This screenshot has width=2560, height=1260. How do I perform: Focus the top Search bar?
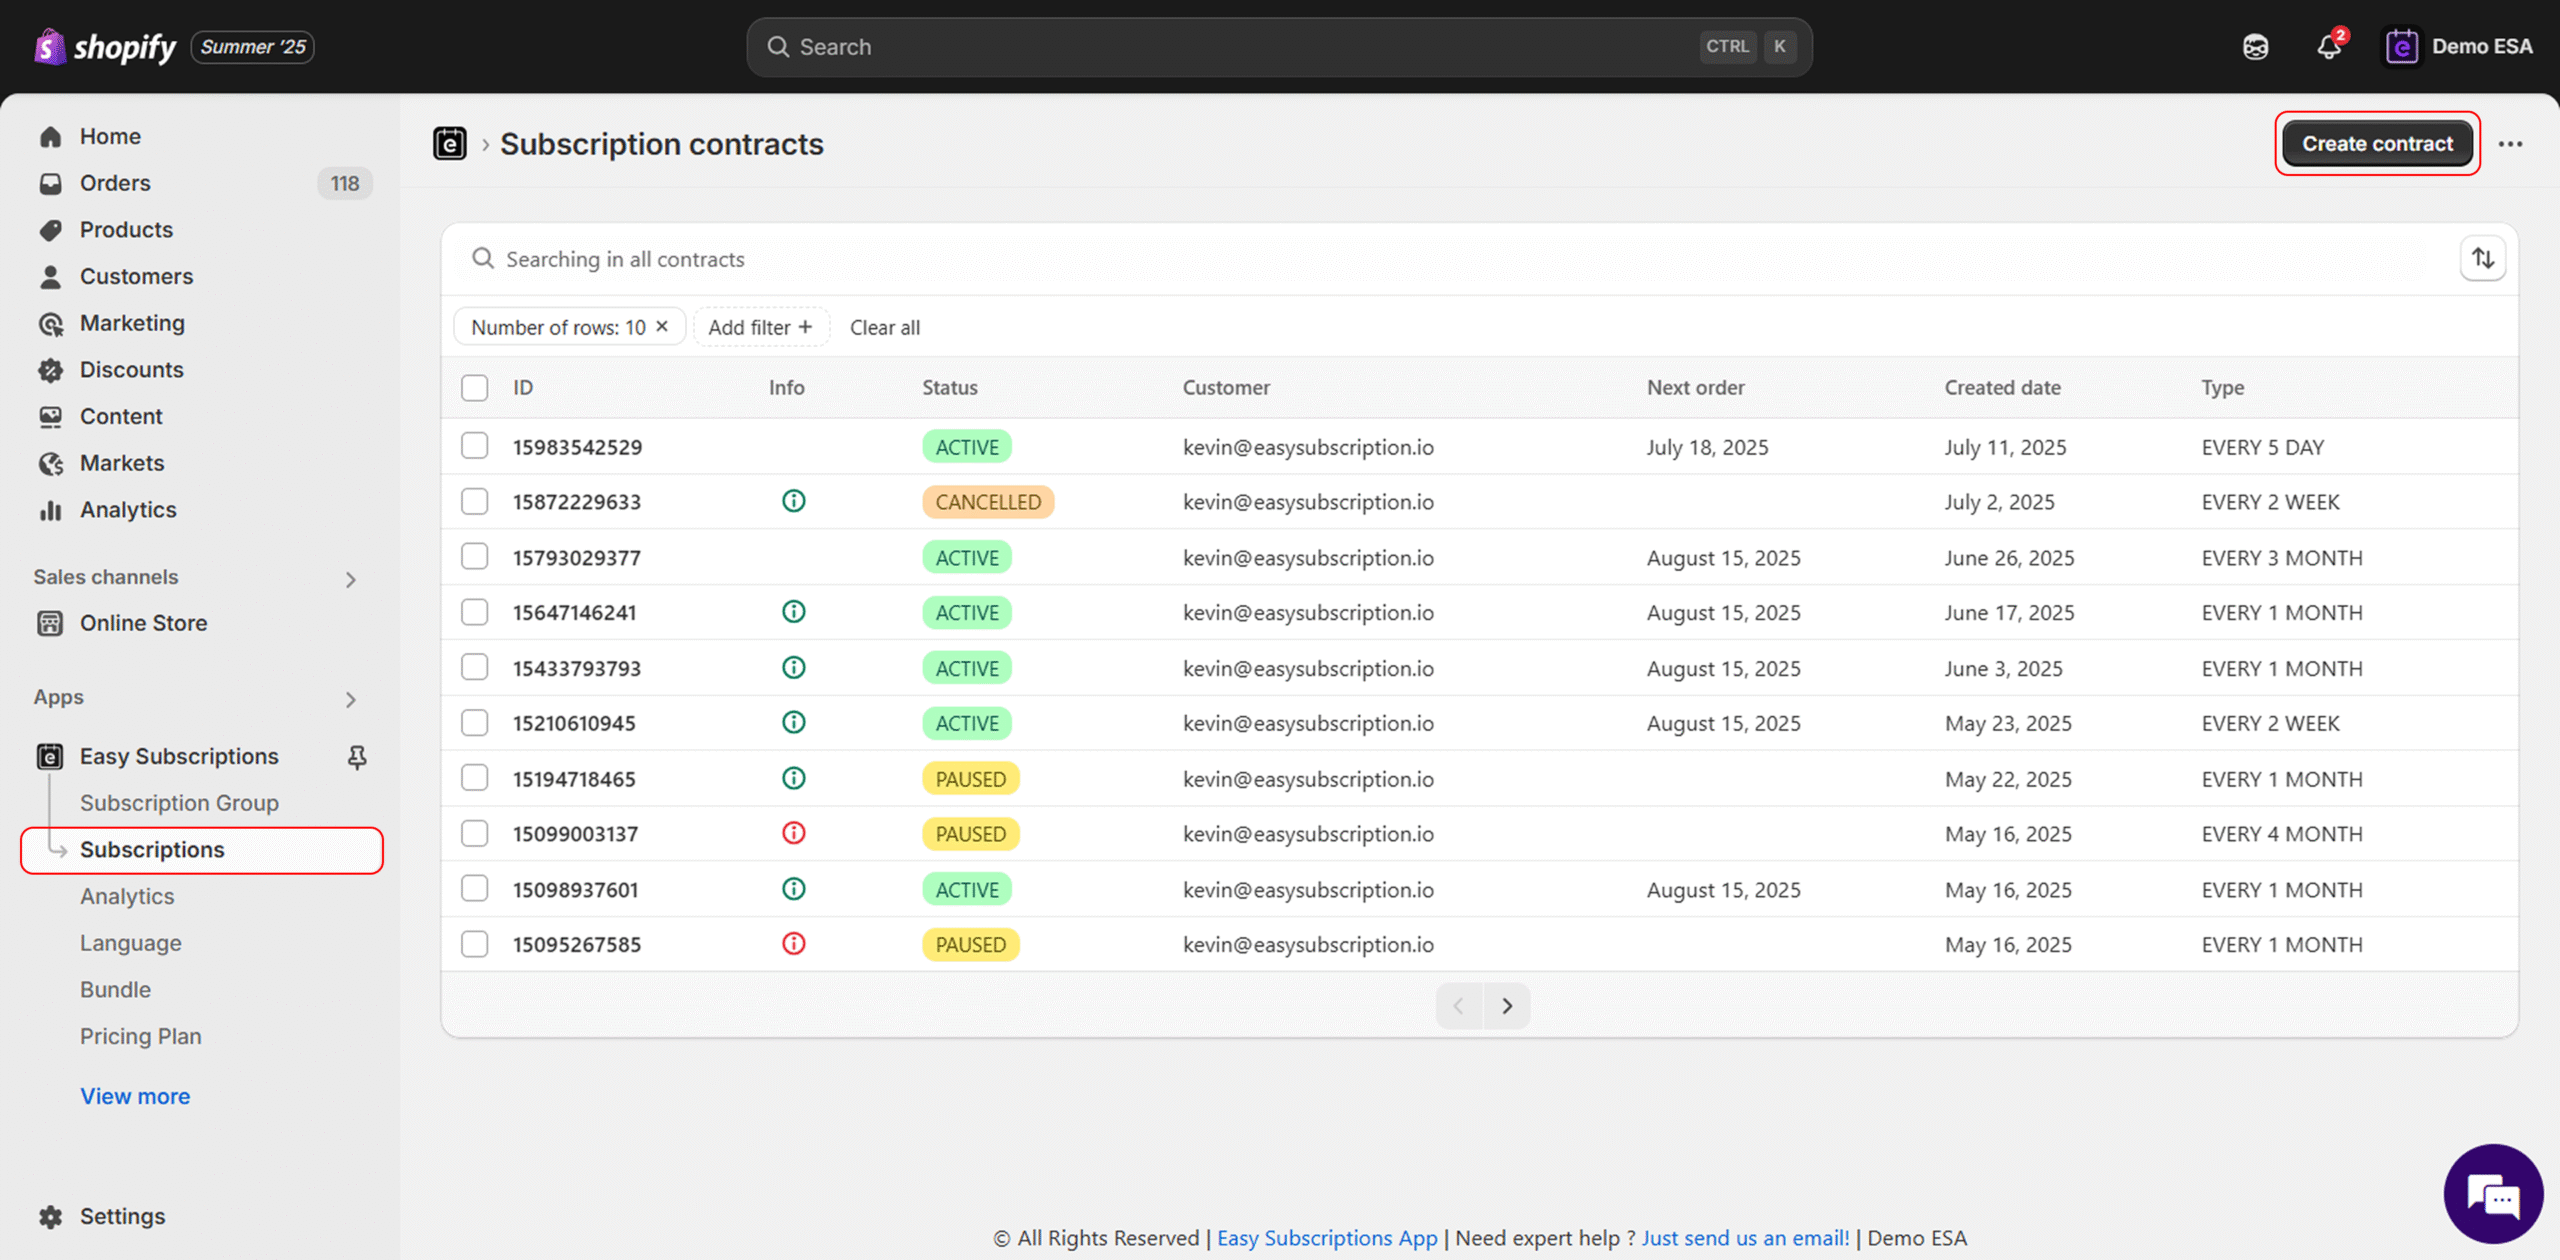click(x=1279, y=47)
